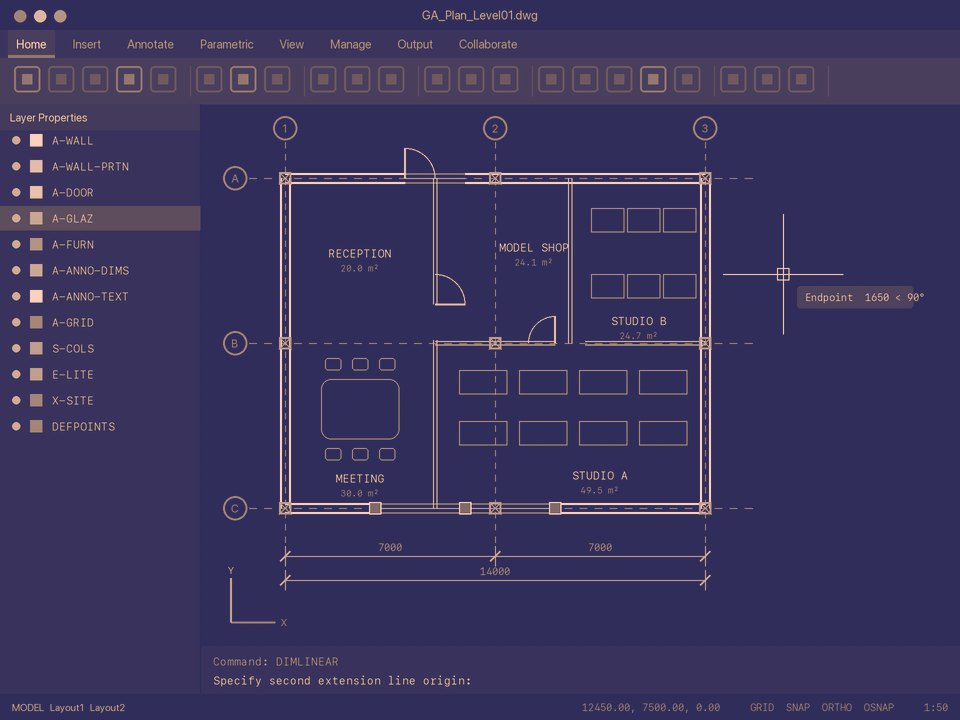The image size is (960, 720).
Task: Select the X-SITE layer row
Action: click(100, 400)
